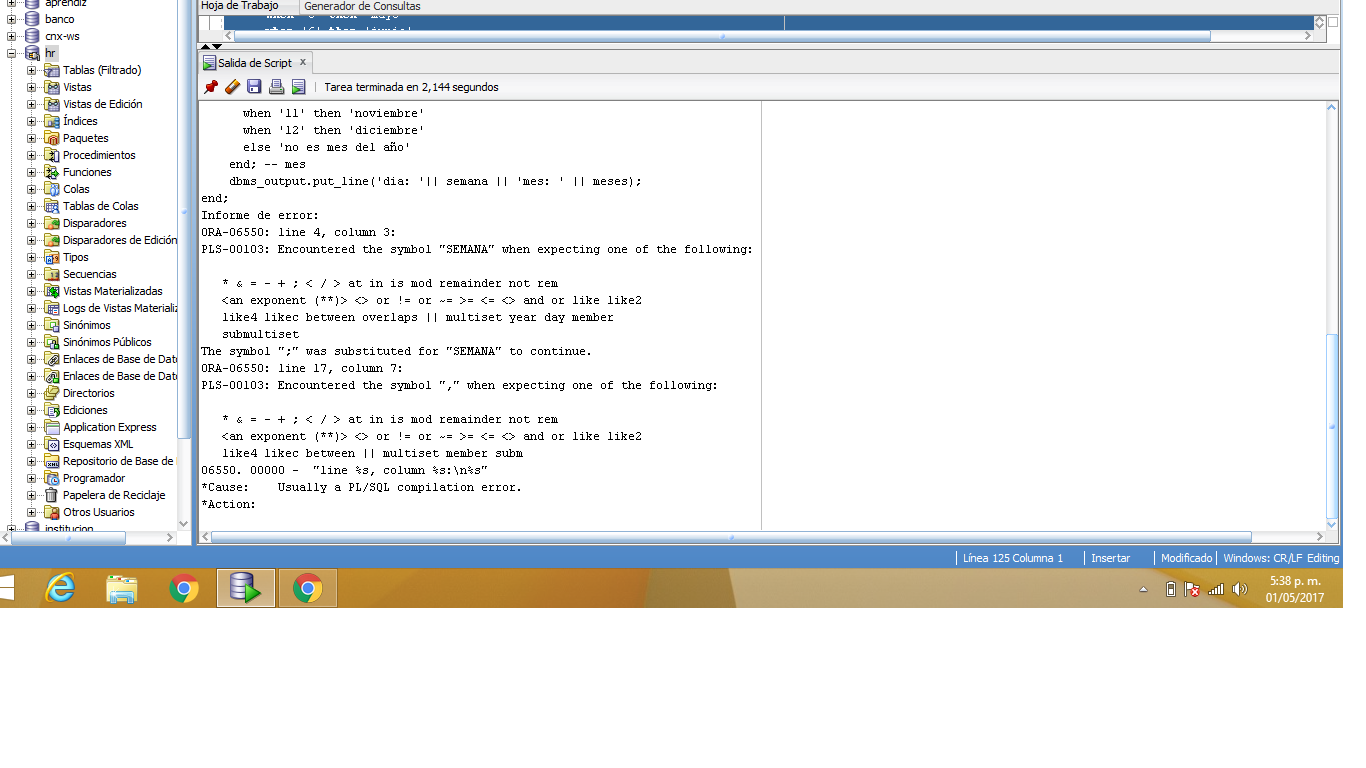This screenshot has width=1366, height=768.
Task: Select the banco connection database icon
Action: tap(33, 19)
